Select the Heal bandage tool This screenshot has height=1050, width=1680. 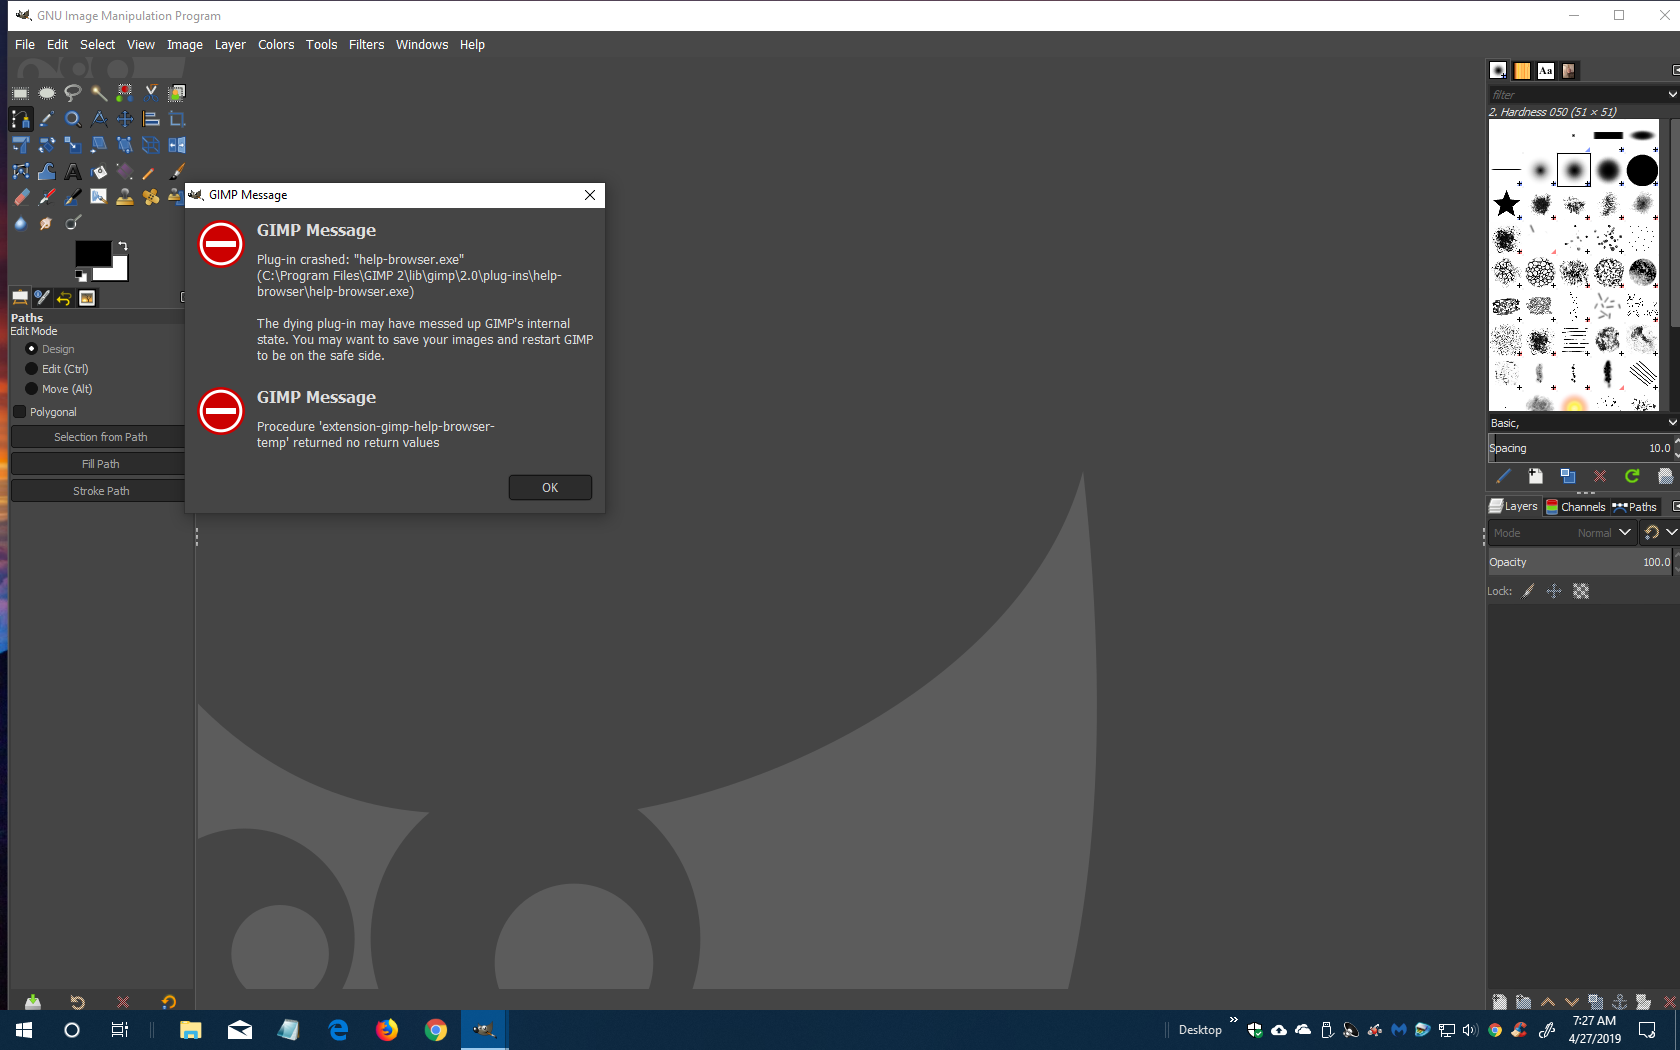[150, 197]
